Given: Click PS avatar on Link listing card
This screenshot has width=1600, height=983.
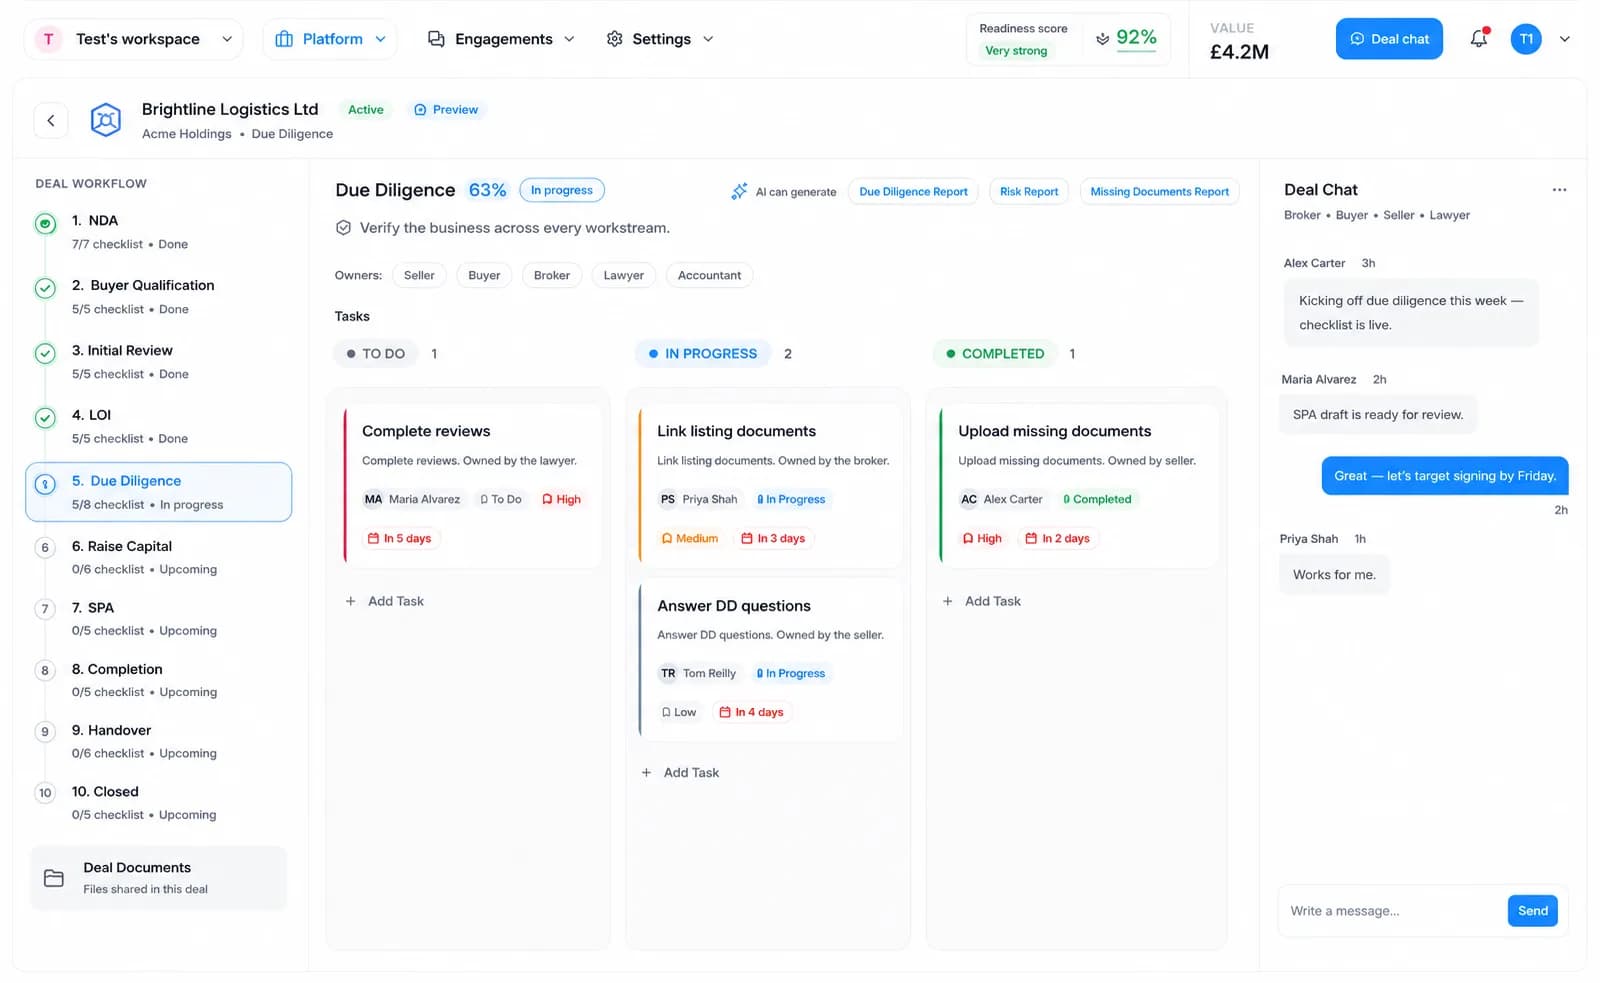Looking at the screenshot, I should [668, 499].
